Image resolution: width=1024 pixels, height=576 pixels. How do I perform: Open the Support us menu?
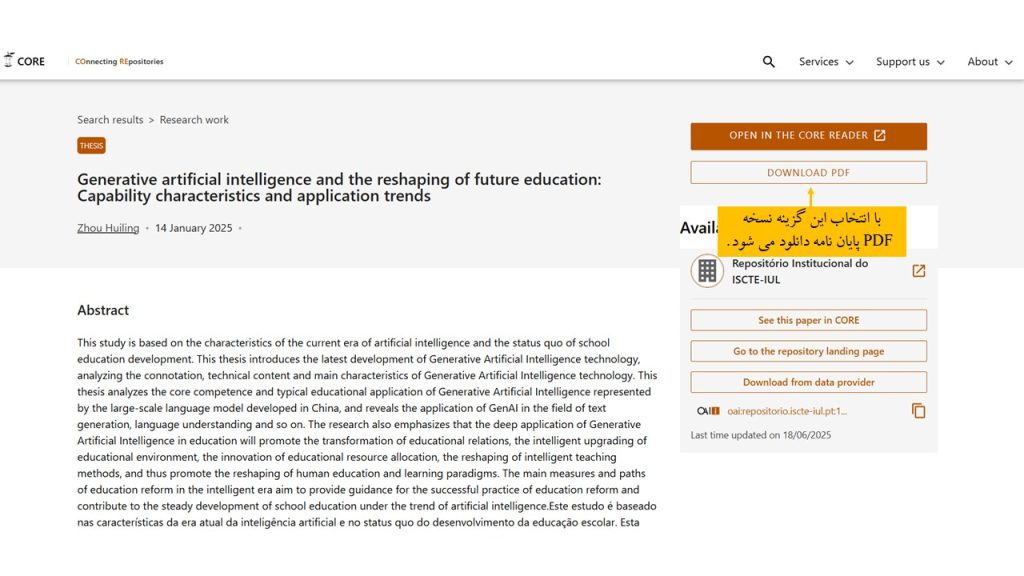pyautogui.click(x=910, y=61)
